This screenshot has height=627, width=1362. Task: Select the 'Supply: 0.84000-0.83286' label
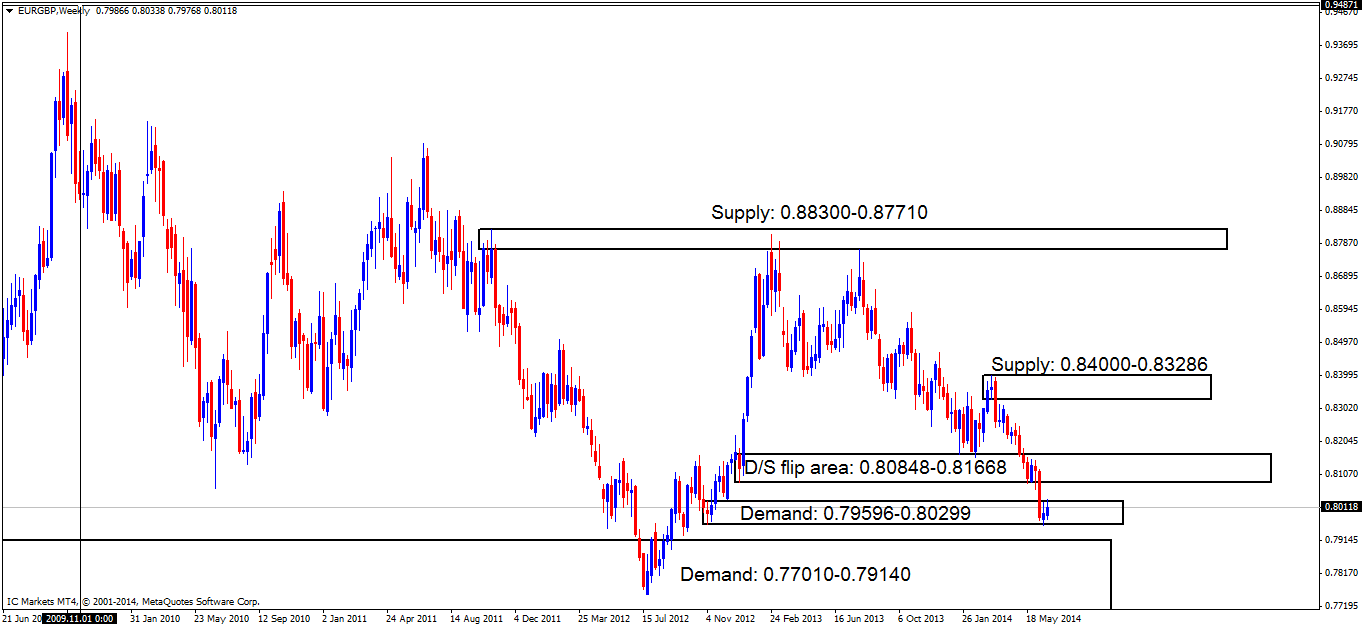[1100, 364]
